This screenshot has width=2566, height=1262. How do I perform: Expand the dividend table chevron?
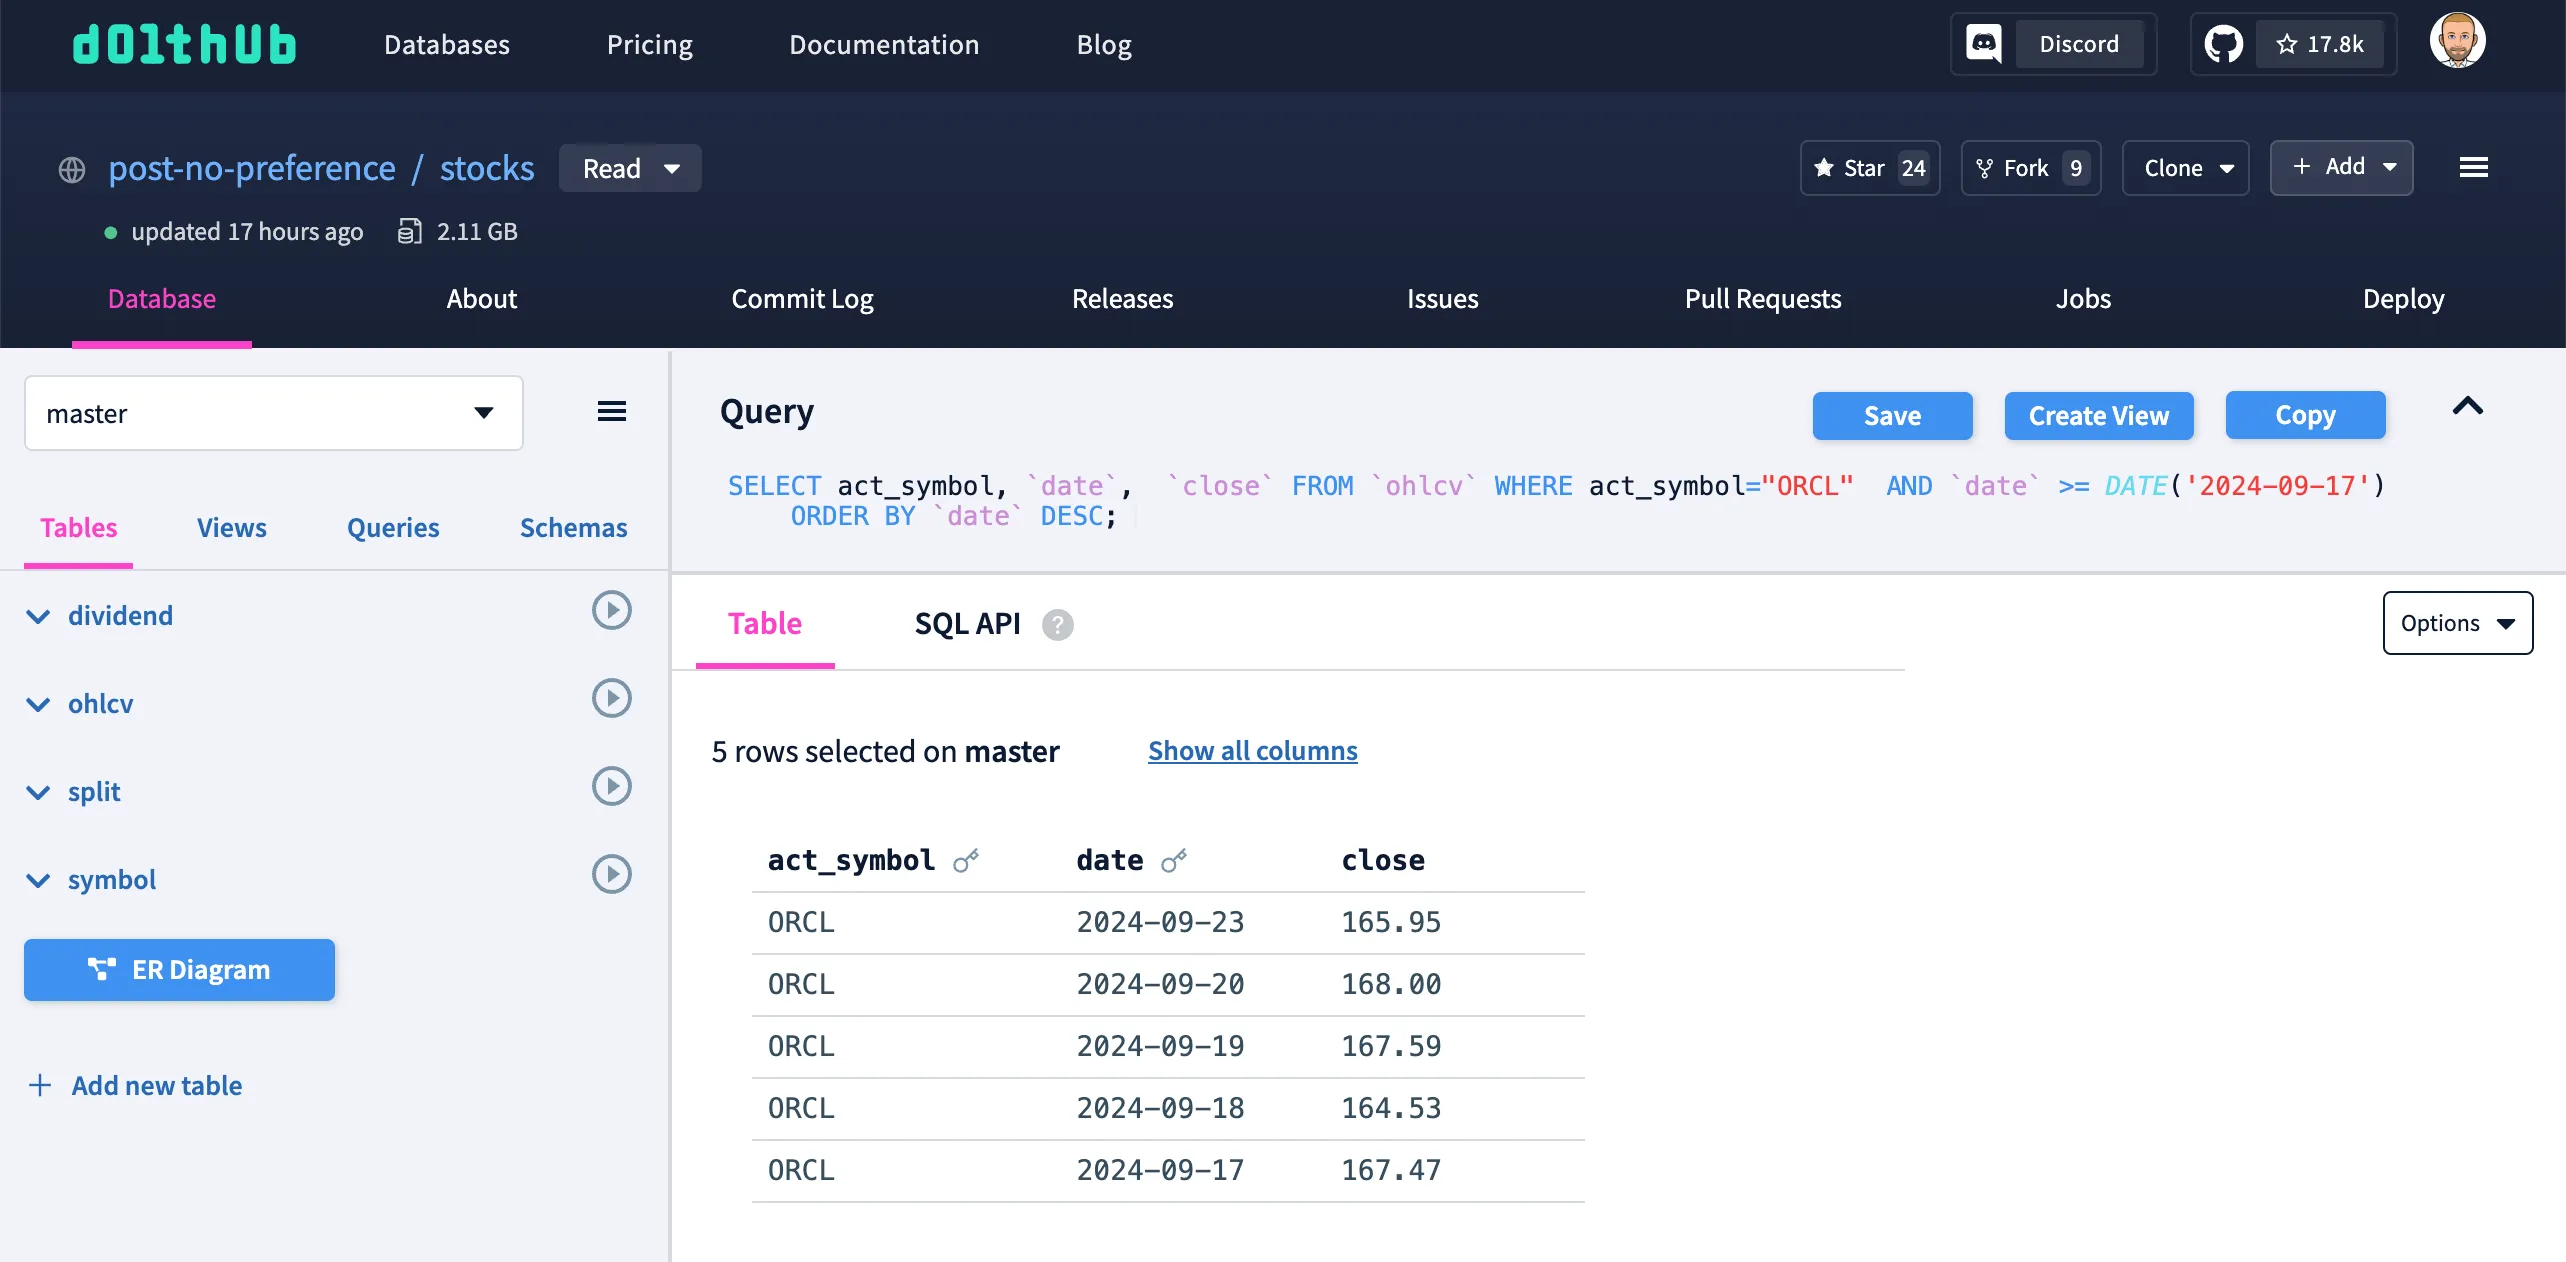38,616
